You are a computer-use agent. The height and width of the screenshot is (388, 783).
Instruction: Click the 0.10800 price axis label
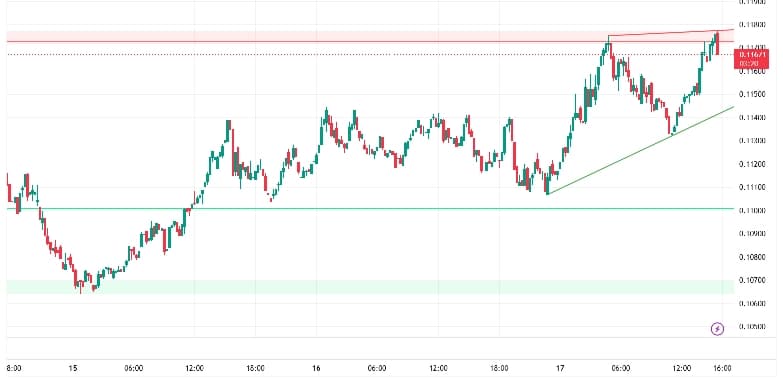point(752,257)
